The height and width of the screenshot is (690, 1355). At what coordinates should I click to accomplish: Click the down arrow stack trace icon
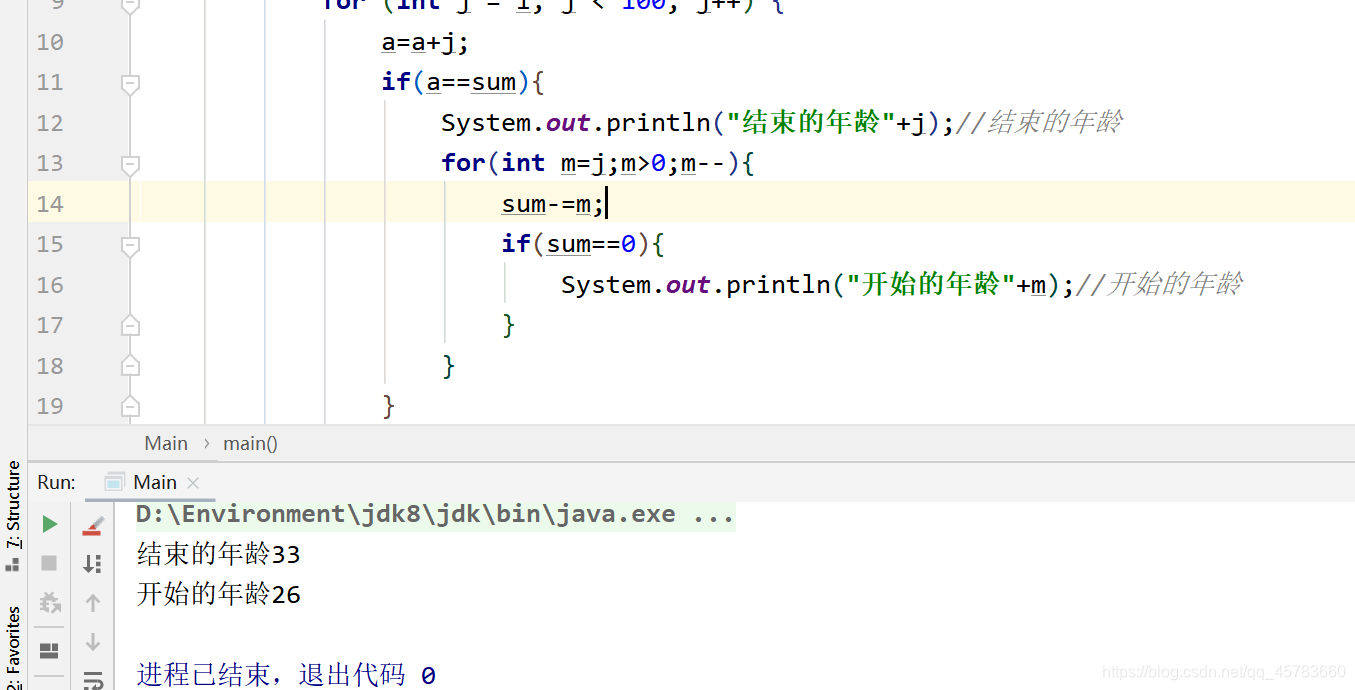(x=93, y=642)
